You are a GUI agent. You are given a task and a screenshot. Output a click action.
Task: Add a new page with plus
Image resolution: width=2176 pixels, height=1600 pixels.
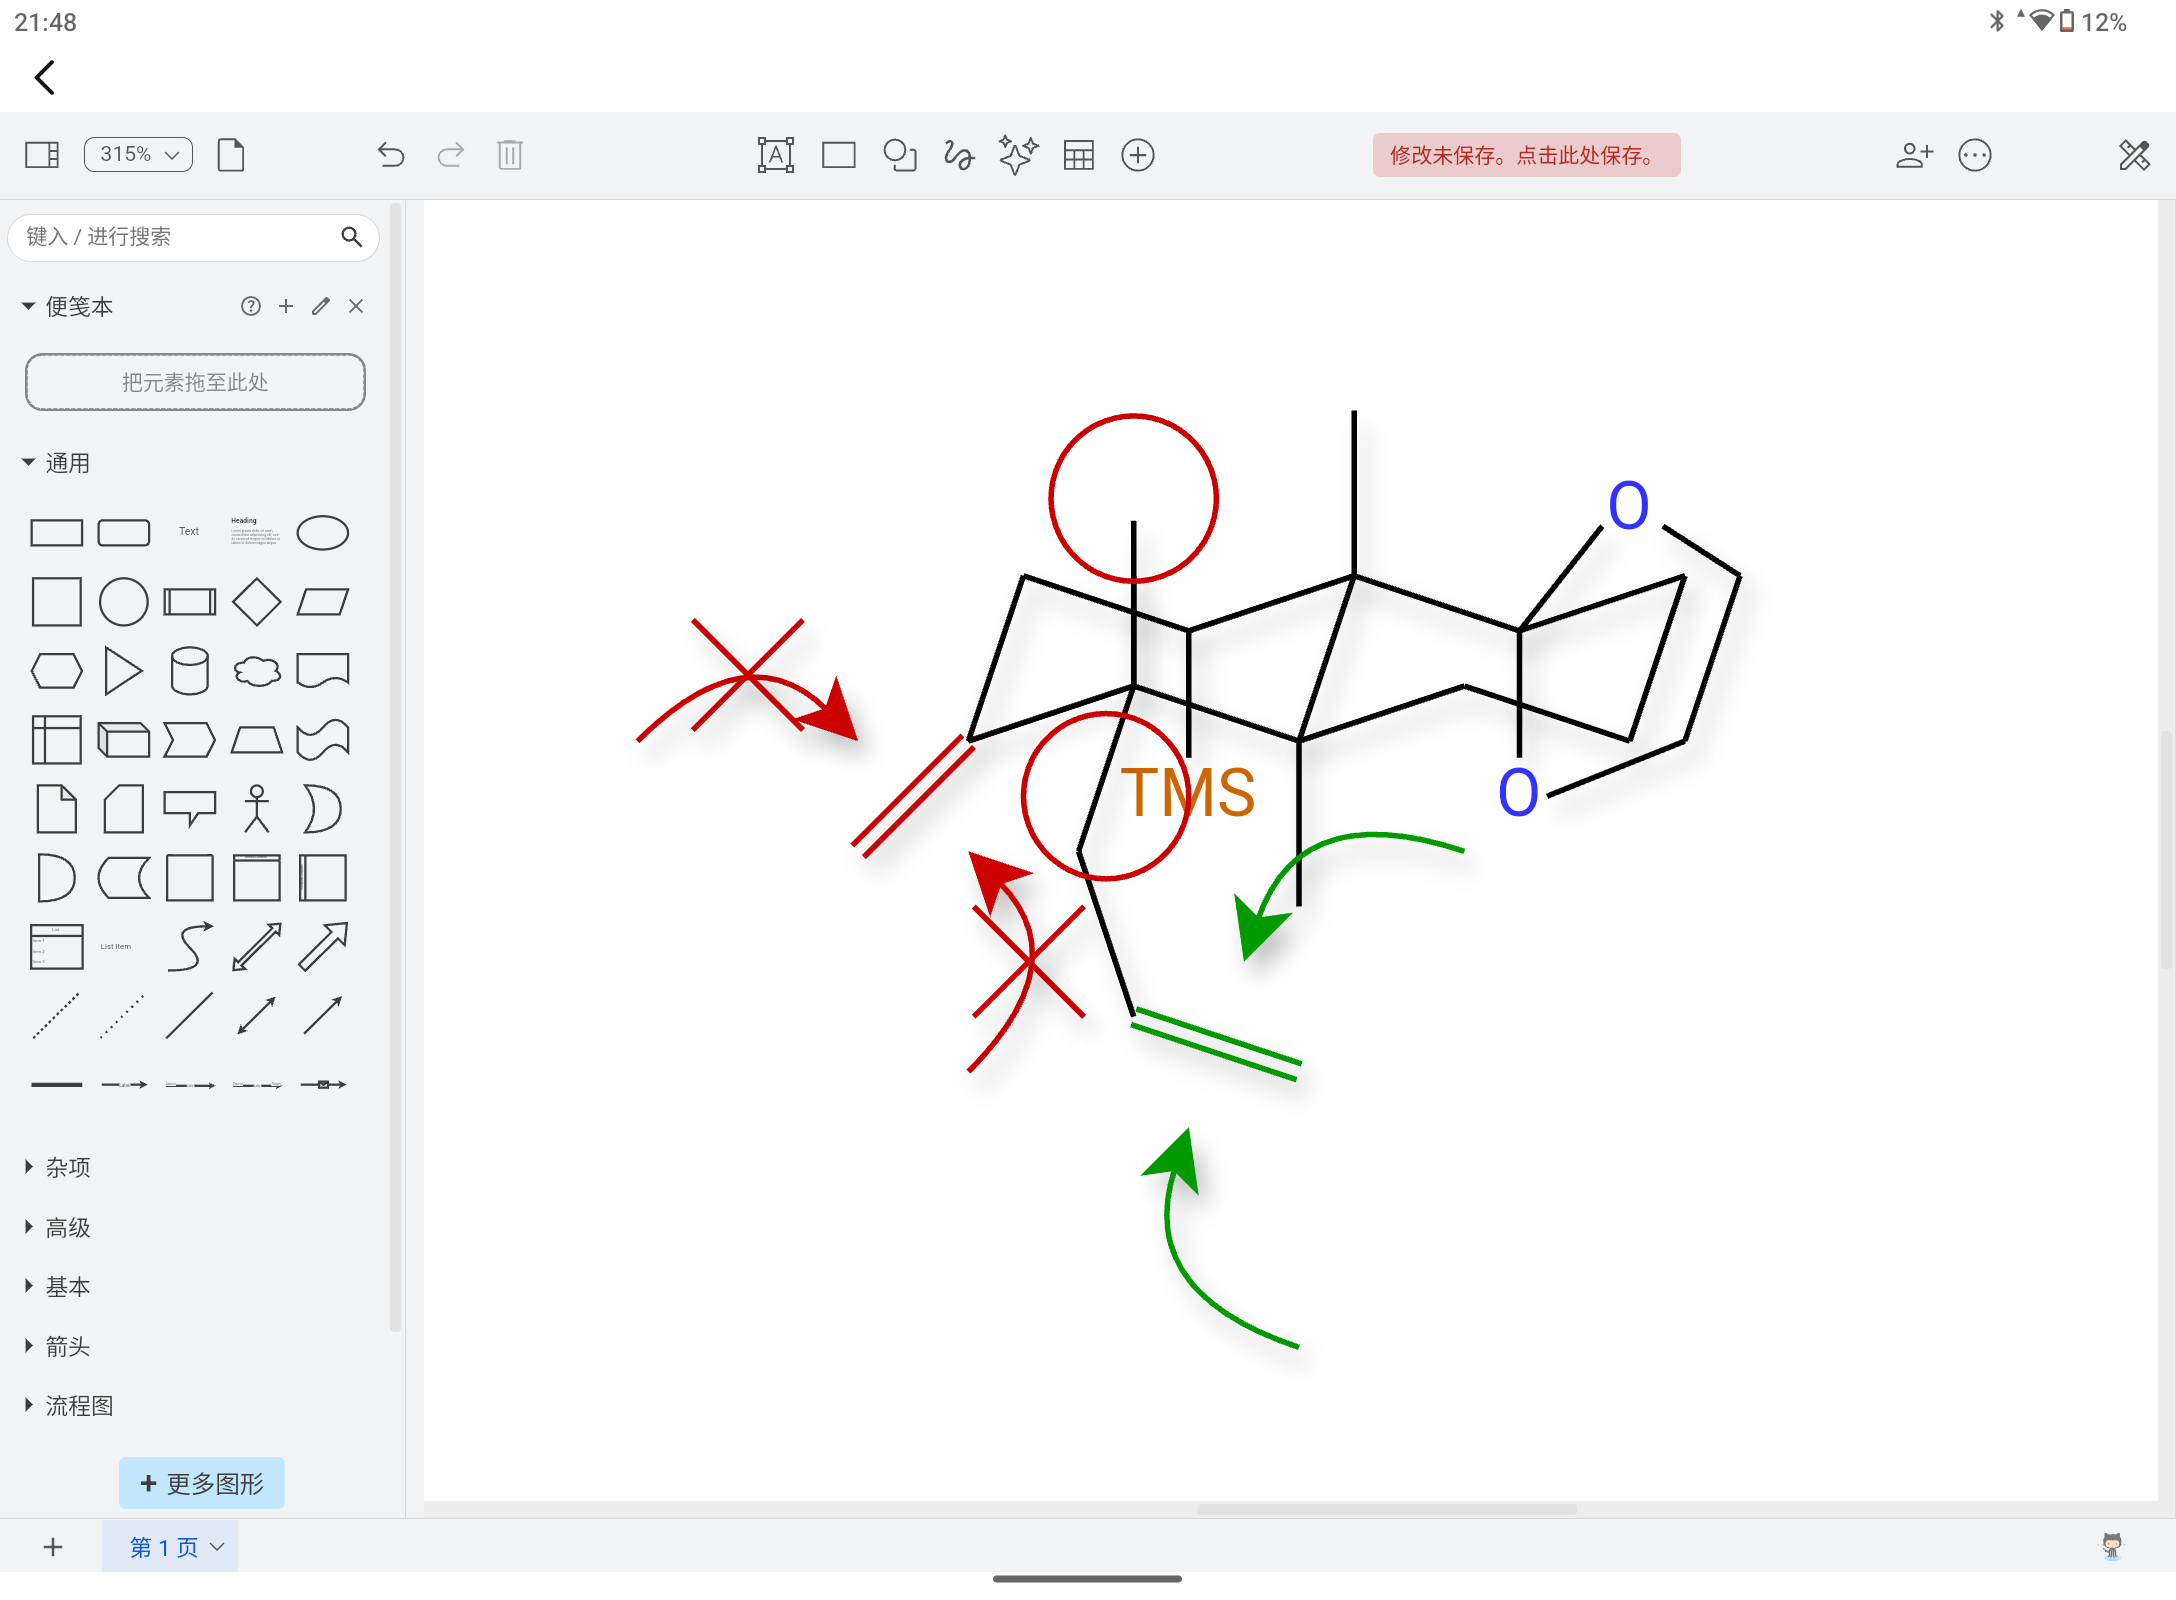(53, 1547)
